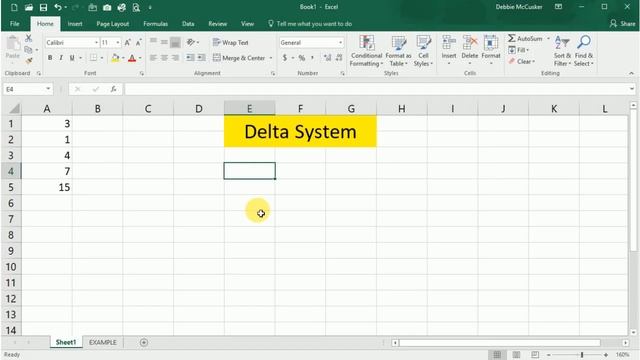Click the camera icon in quick access toolbar
Image resolution: width=640 pixels, height=360 pixels.
[x=107, y=7]
